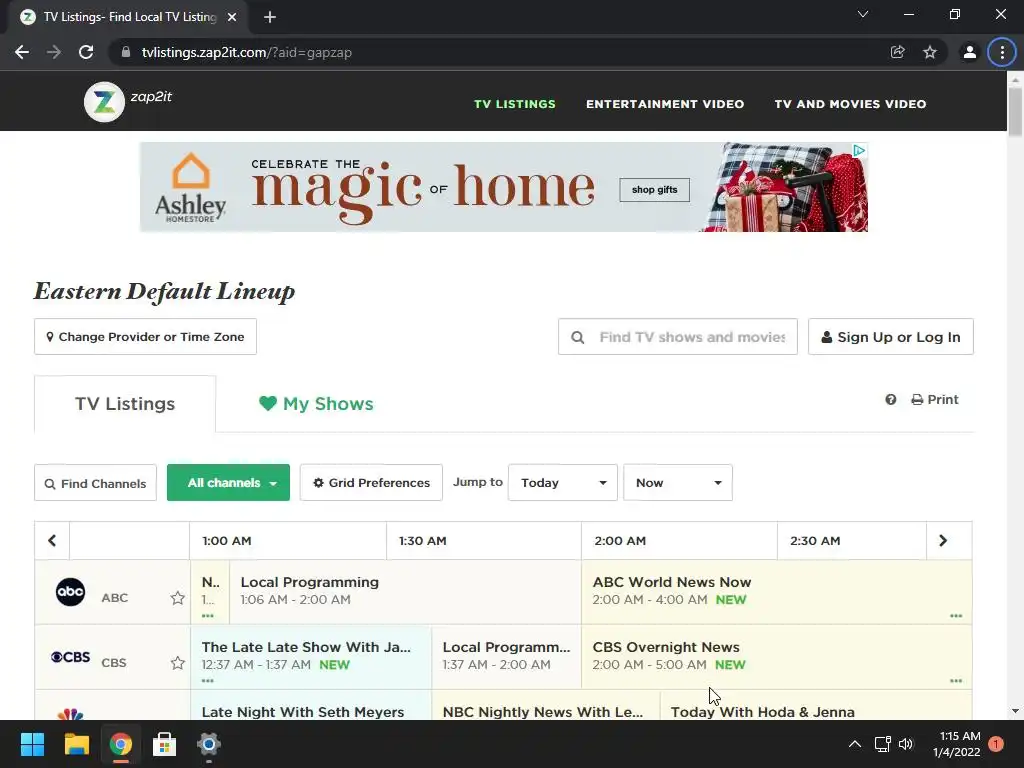Open network display icon in system tray
Screen dimensions: 1024x768
point(882,744)
